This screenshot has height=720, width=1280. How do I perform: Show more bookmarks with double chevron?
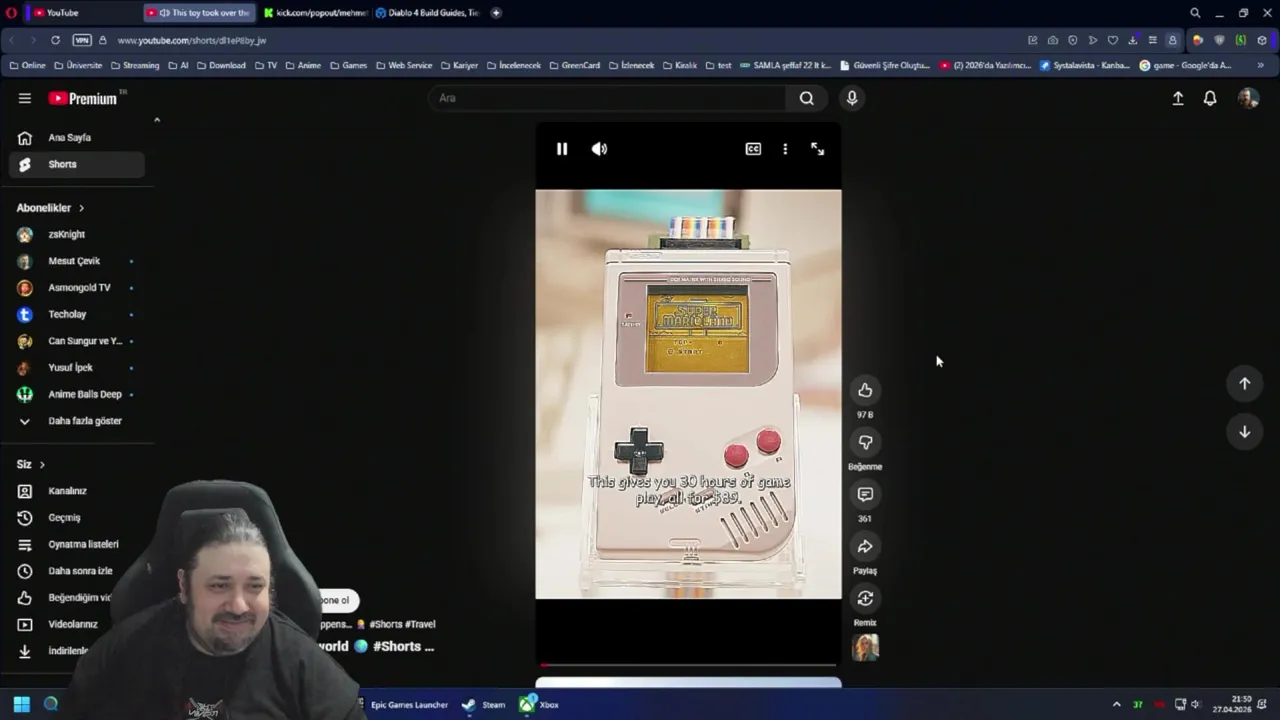(1260, 65)
